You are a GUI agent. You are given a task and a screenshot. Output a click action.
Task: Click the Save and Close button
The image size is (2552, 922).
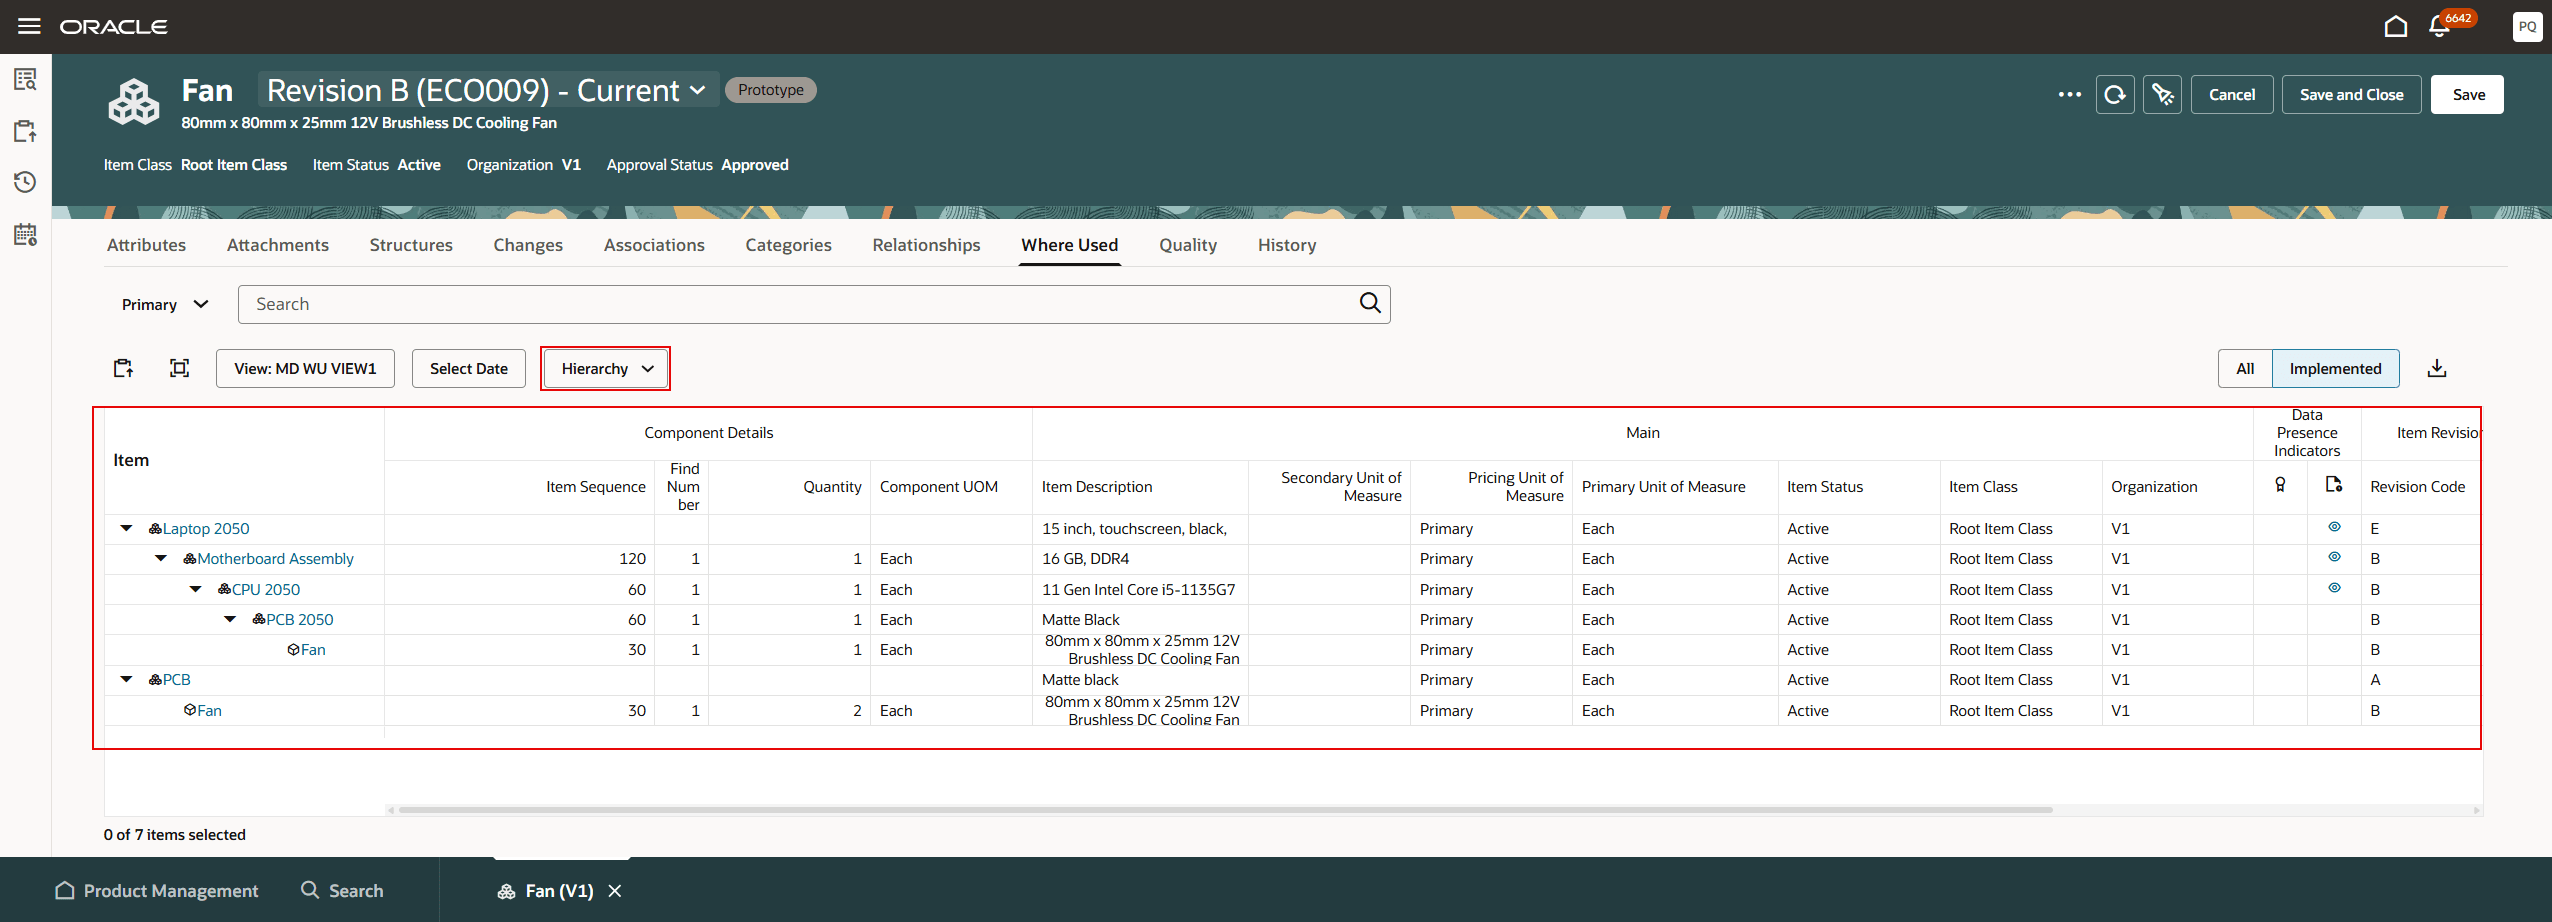click(2351, 94)
